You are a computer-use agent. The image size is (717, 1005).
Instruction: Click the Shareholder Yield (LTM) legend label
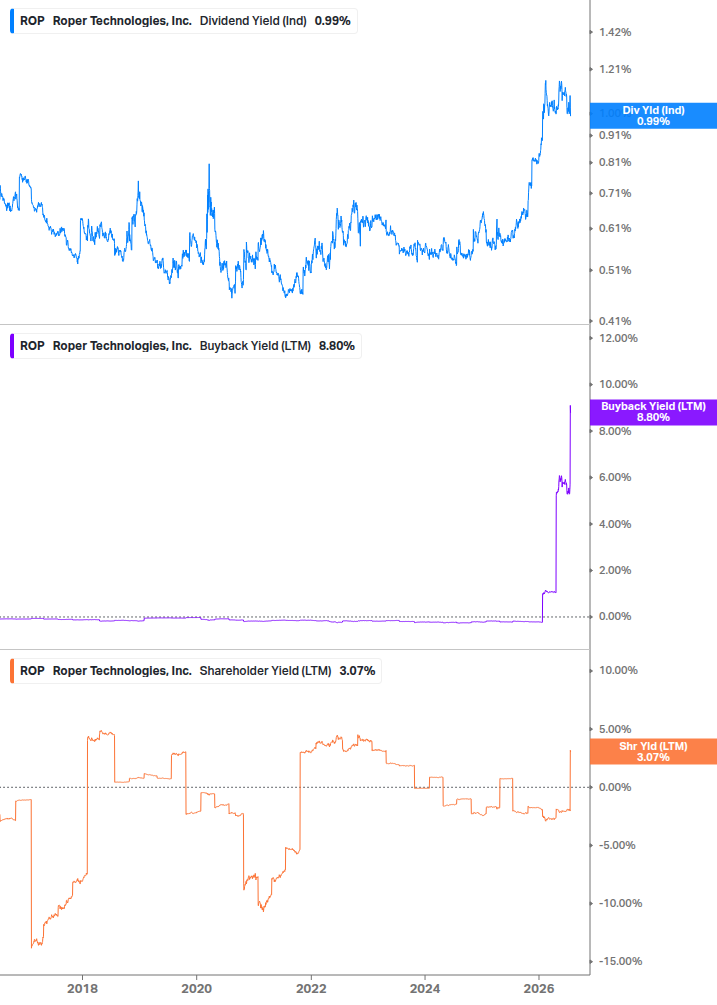click(x=265, y=671)
